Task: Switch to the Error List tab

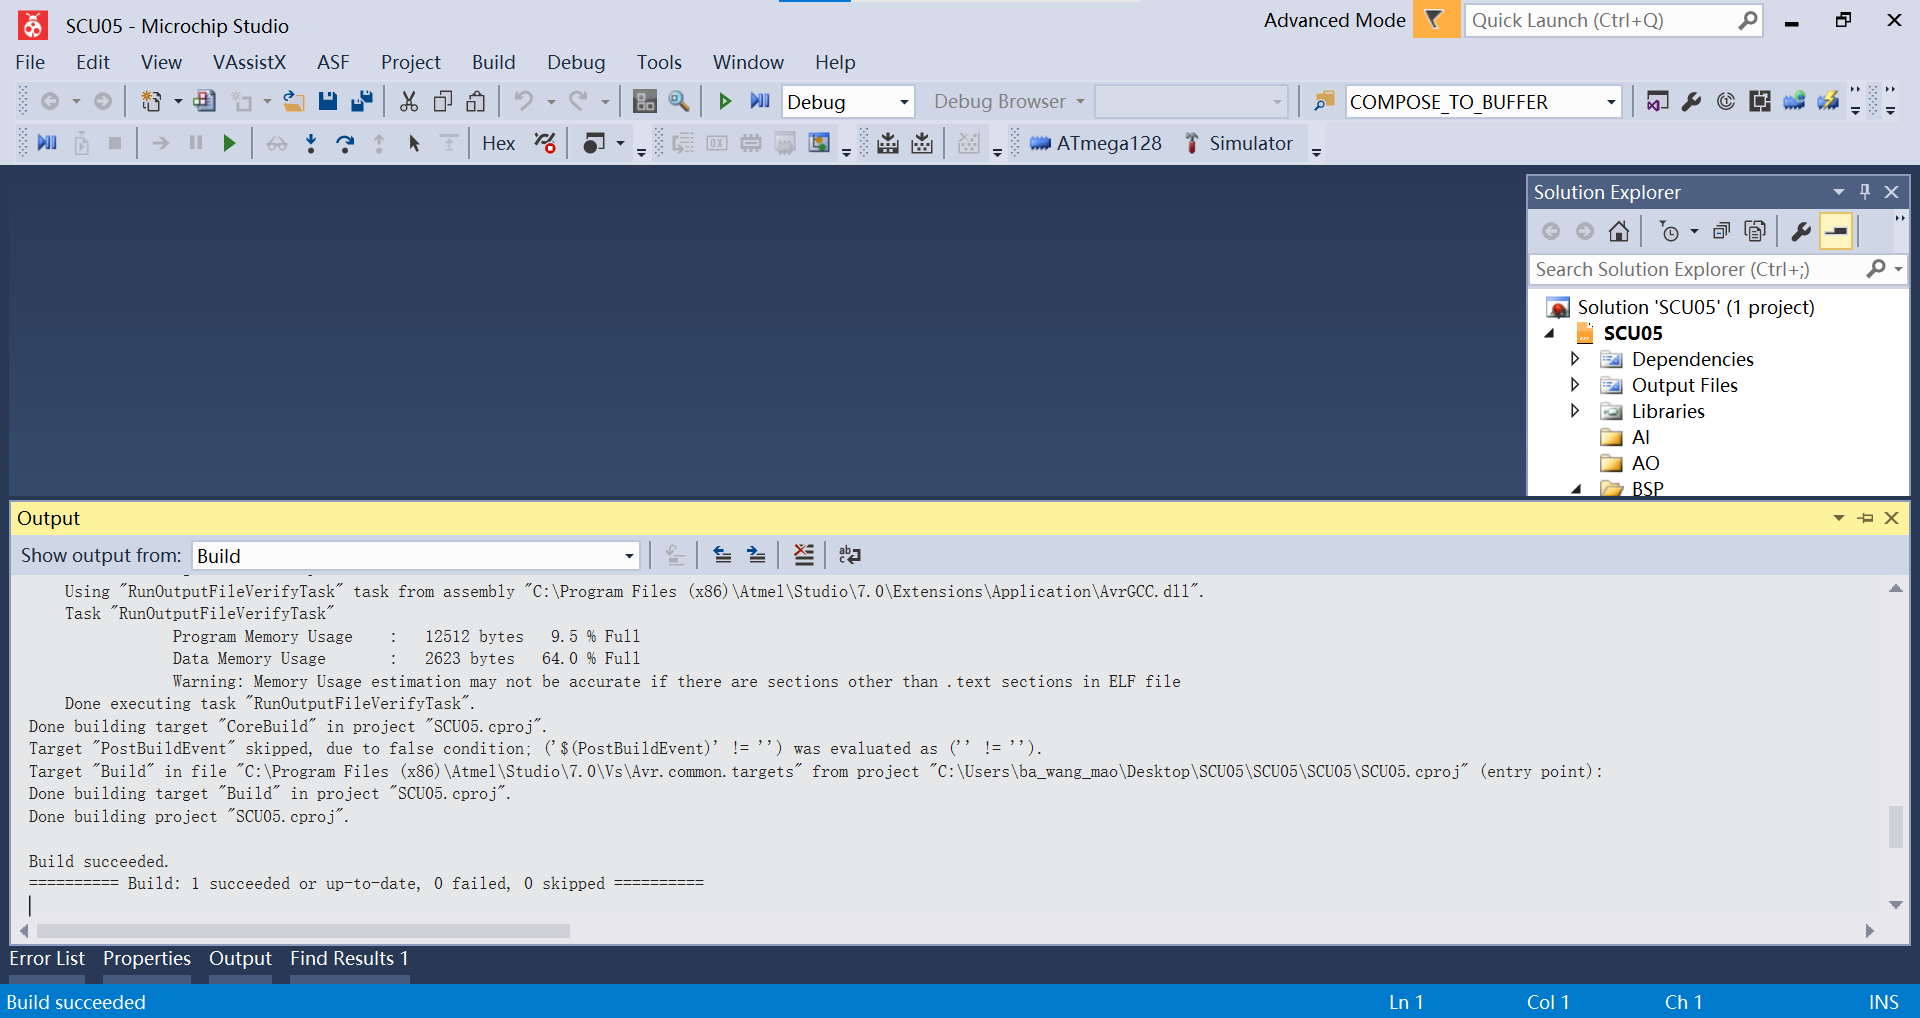Action: click(x=46, y=958)
